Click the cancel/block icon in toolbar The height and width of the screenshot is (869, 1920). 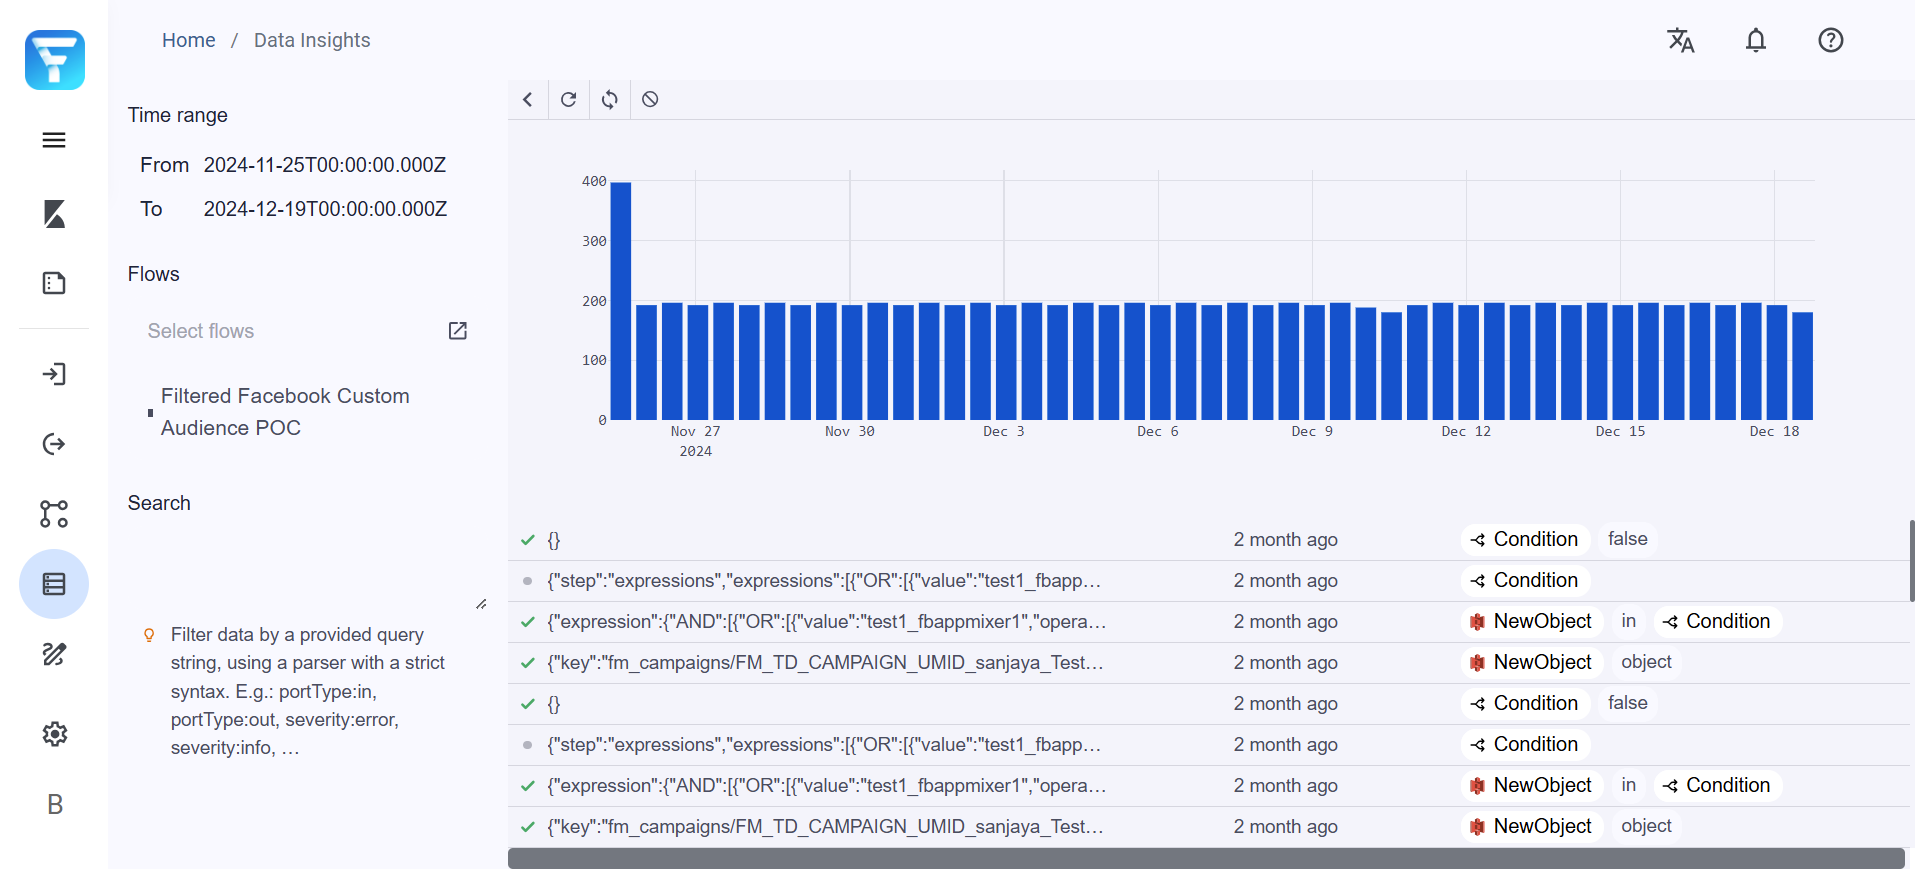point(650,99)
